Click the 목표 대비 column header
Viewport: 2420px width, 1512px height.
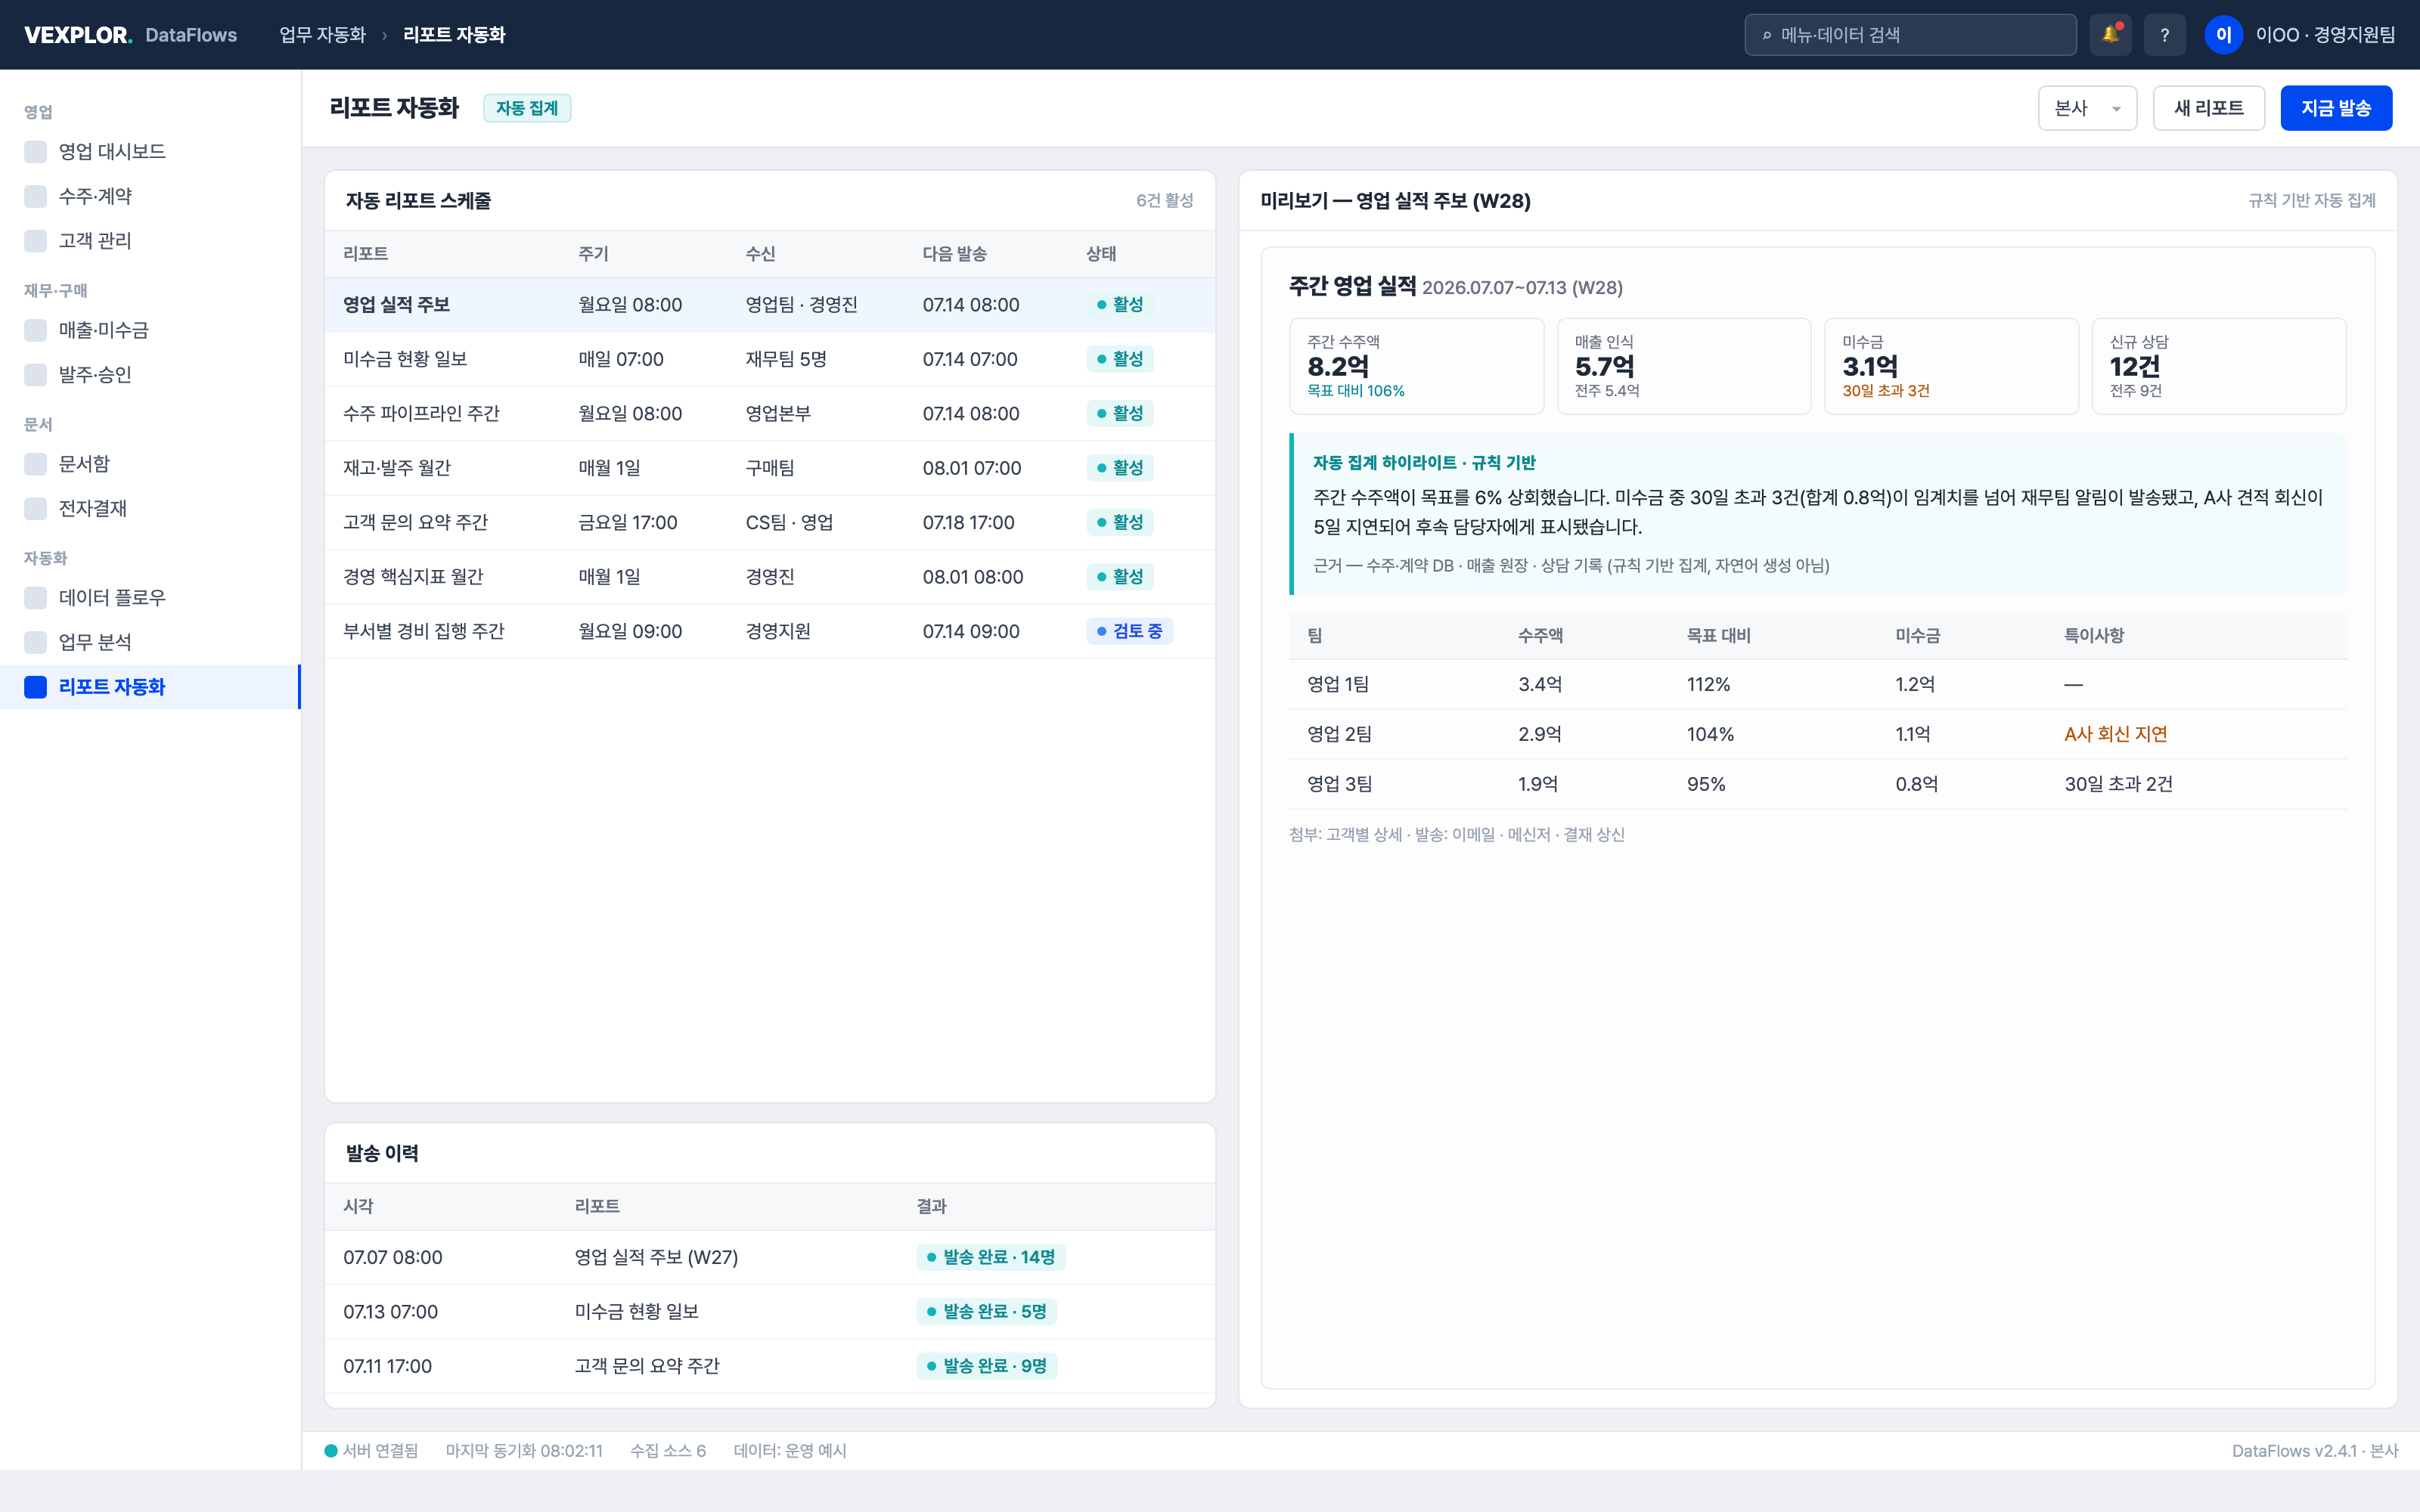point(1718,636)
